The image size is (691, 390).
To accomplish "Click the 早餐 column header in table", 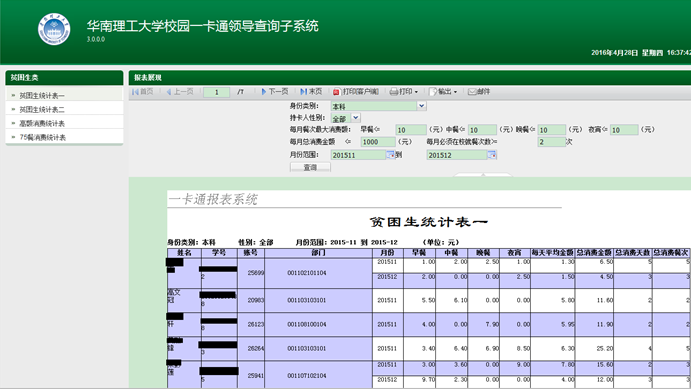I will coord(419,253).
